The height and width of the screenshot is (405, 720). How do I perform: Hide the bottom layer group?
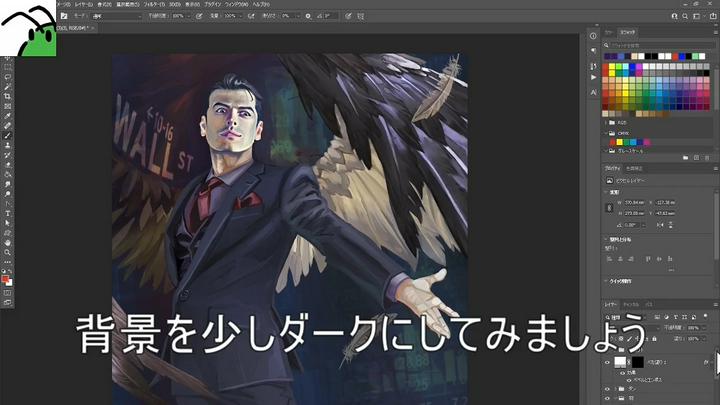tap(607, 399)
